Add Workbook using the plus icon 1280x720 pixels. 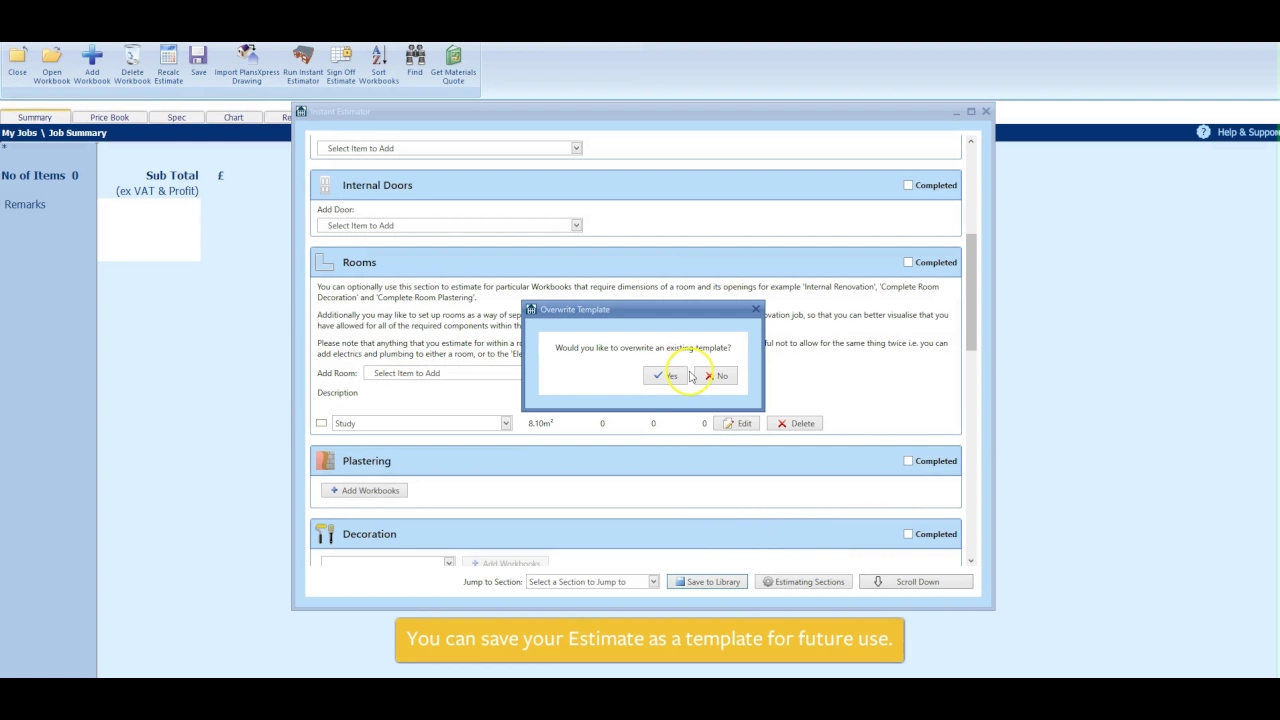pos(92,65)
